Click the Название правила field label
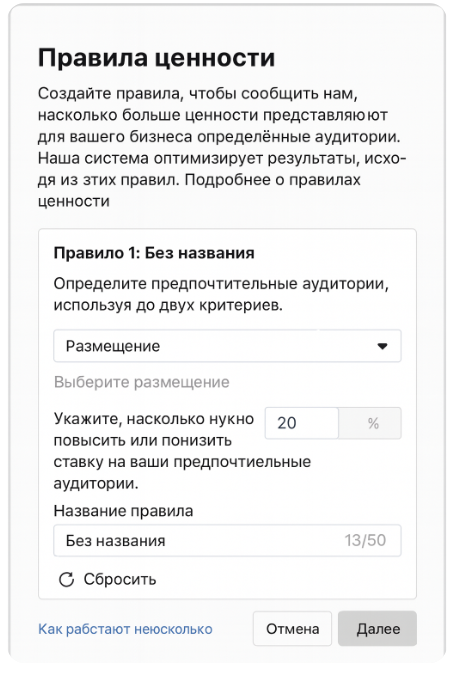The height and width of the screenshot is (675, 457). pyautogui.click(x=123, y=511)
